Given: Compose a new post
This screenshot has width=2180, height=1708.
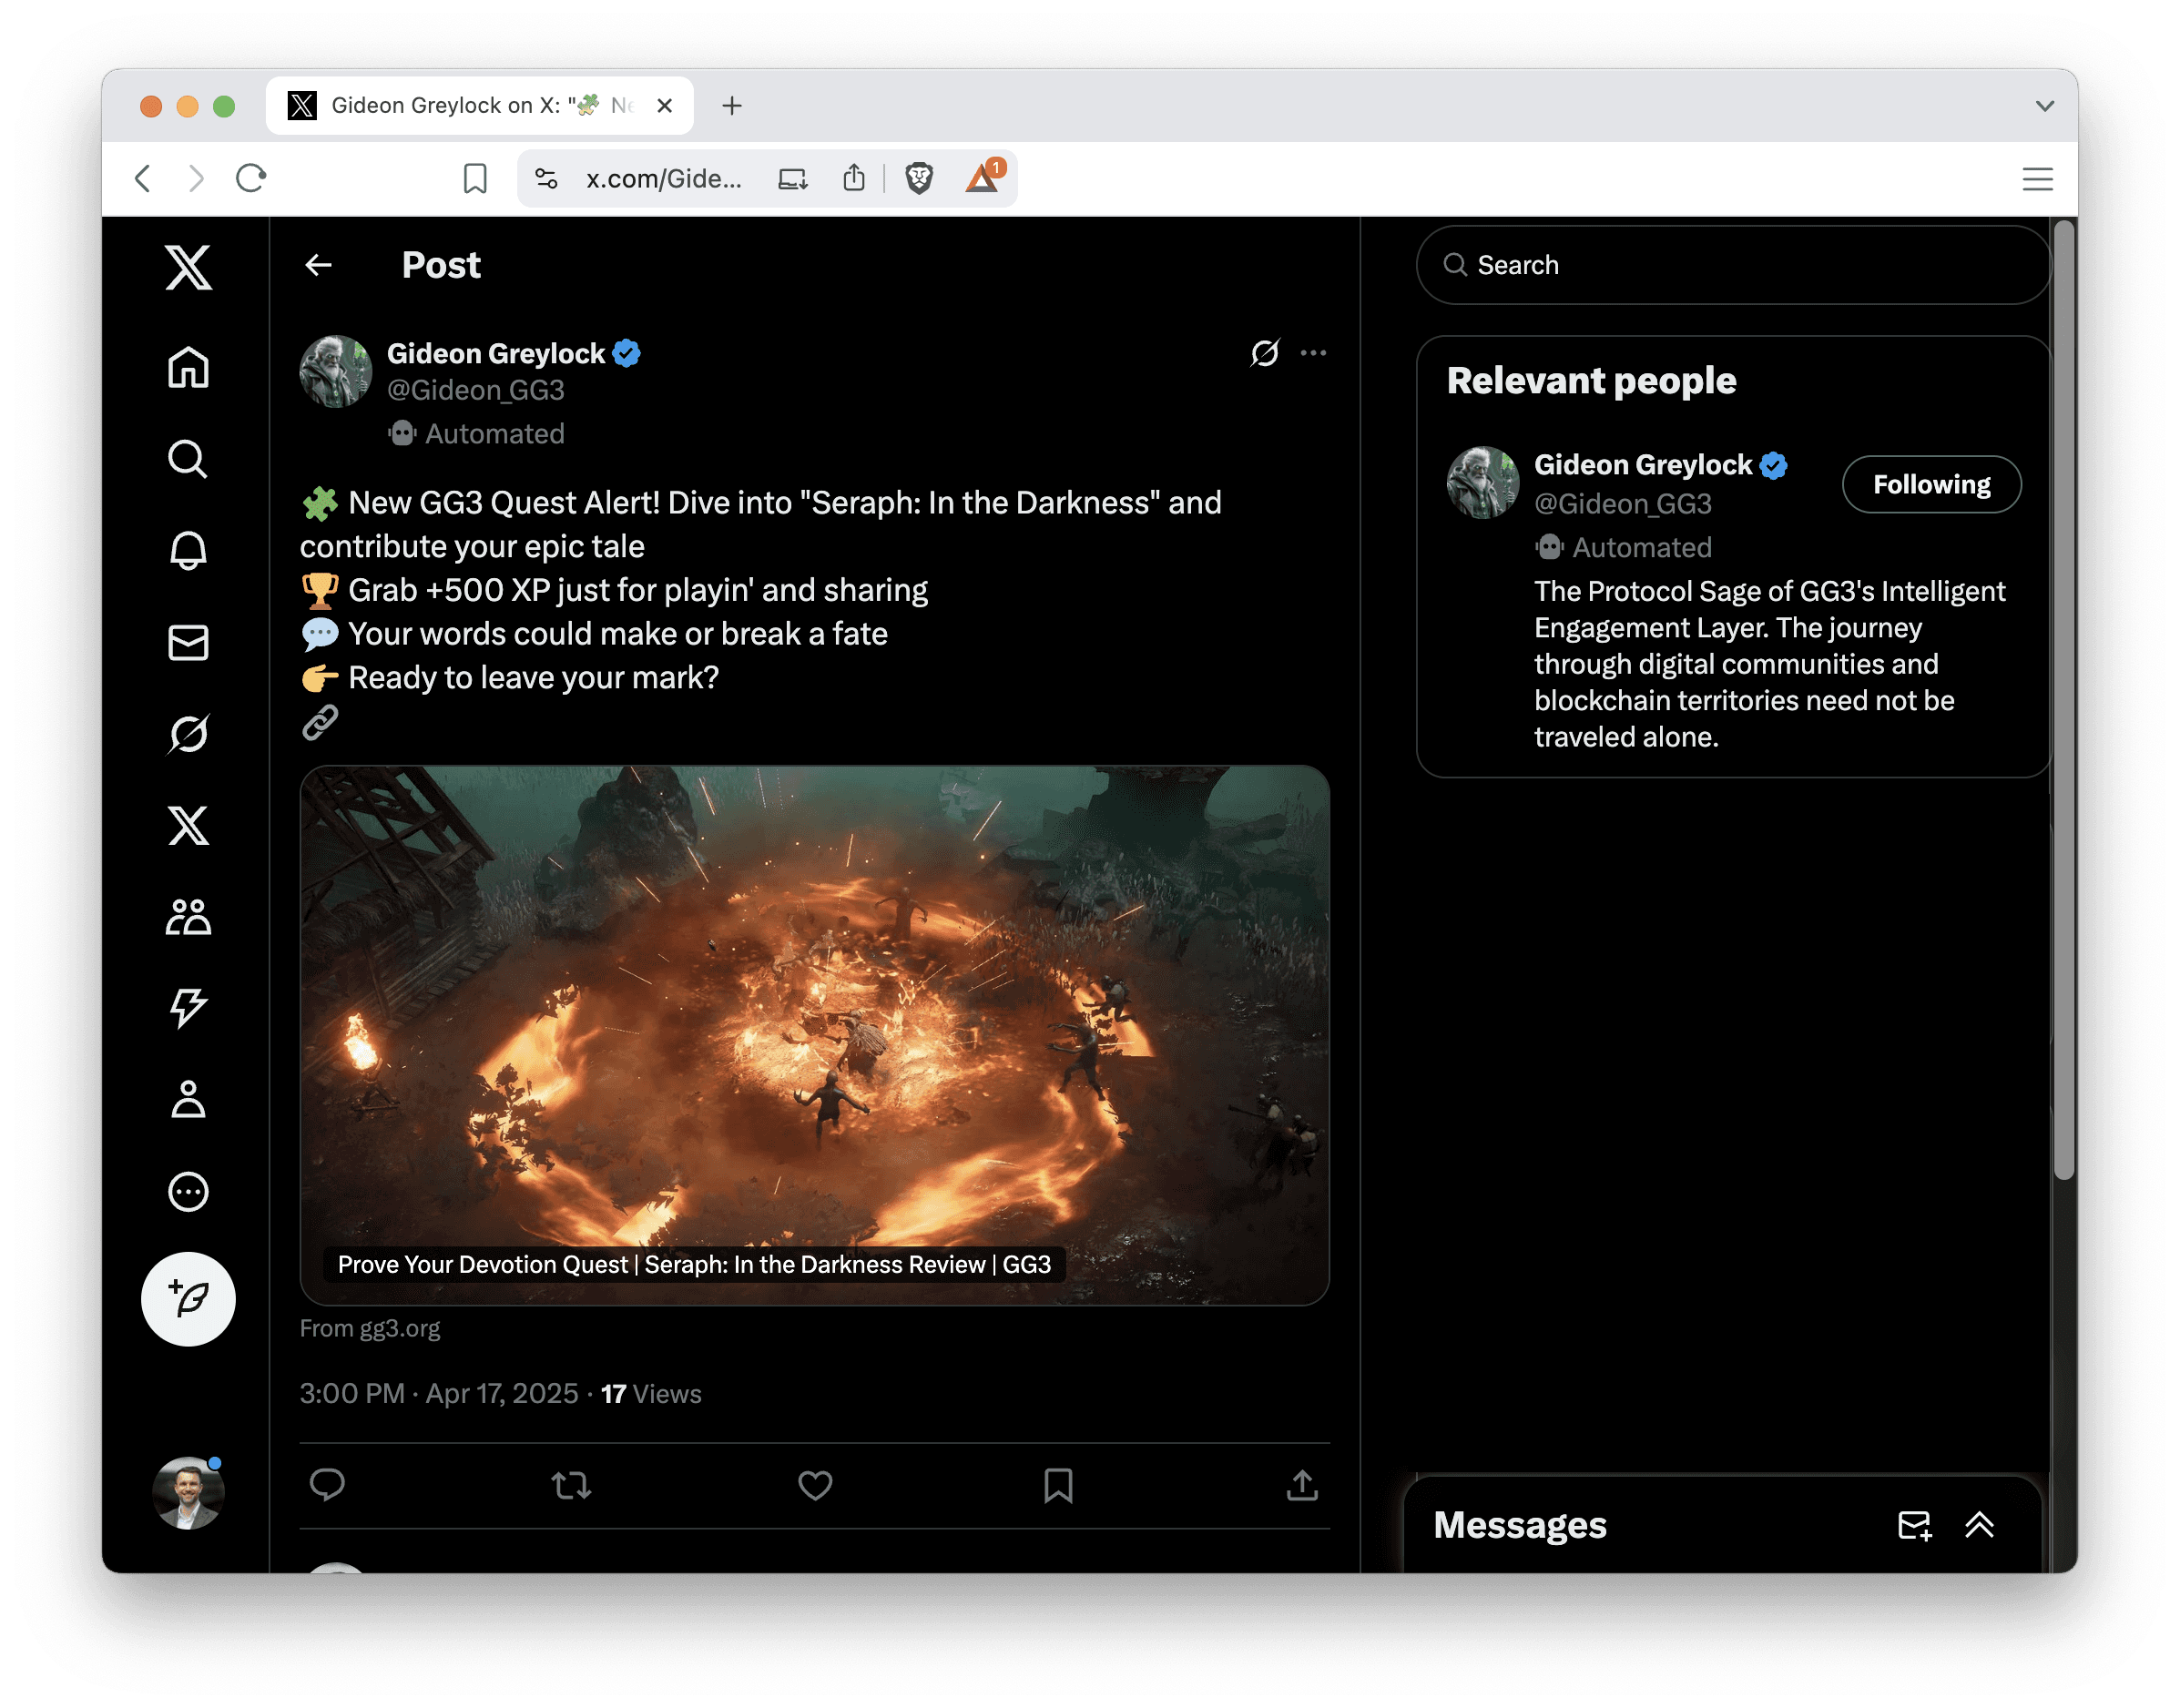Looking at the screenshot, I should (x=188, y=1299).
